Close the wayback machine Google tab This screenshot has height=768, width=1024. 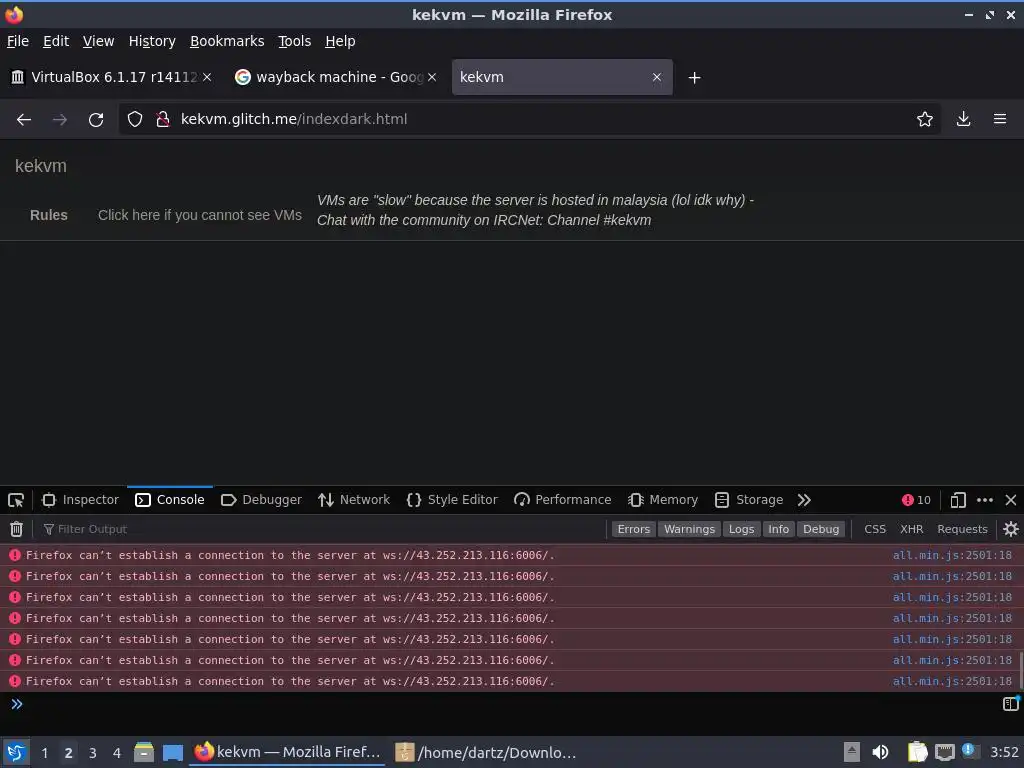(x=432, y=77)
